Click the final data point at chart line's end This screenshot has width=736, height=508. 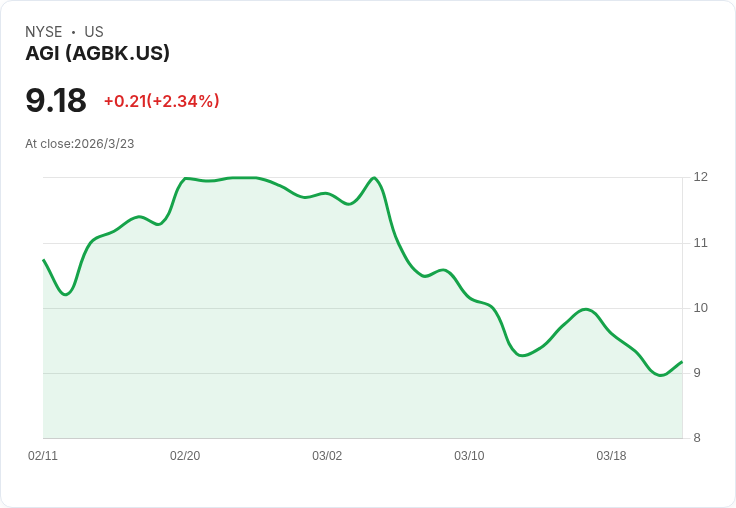point(681,362)
